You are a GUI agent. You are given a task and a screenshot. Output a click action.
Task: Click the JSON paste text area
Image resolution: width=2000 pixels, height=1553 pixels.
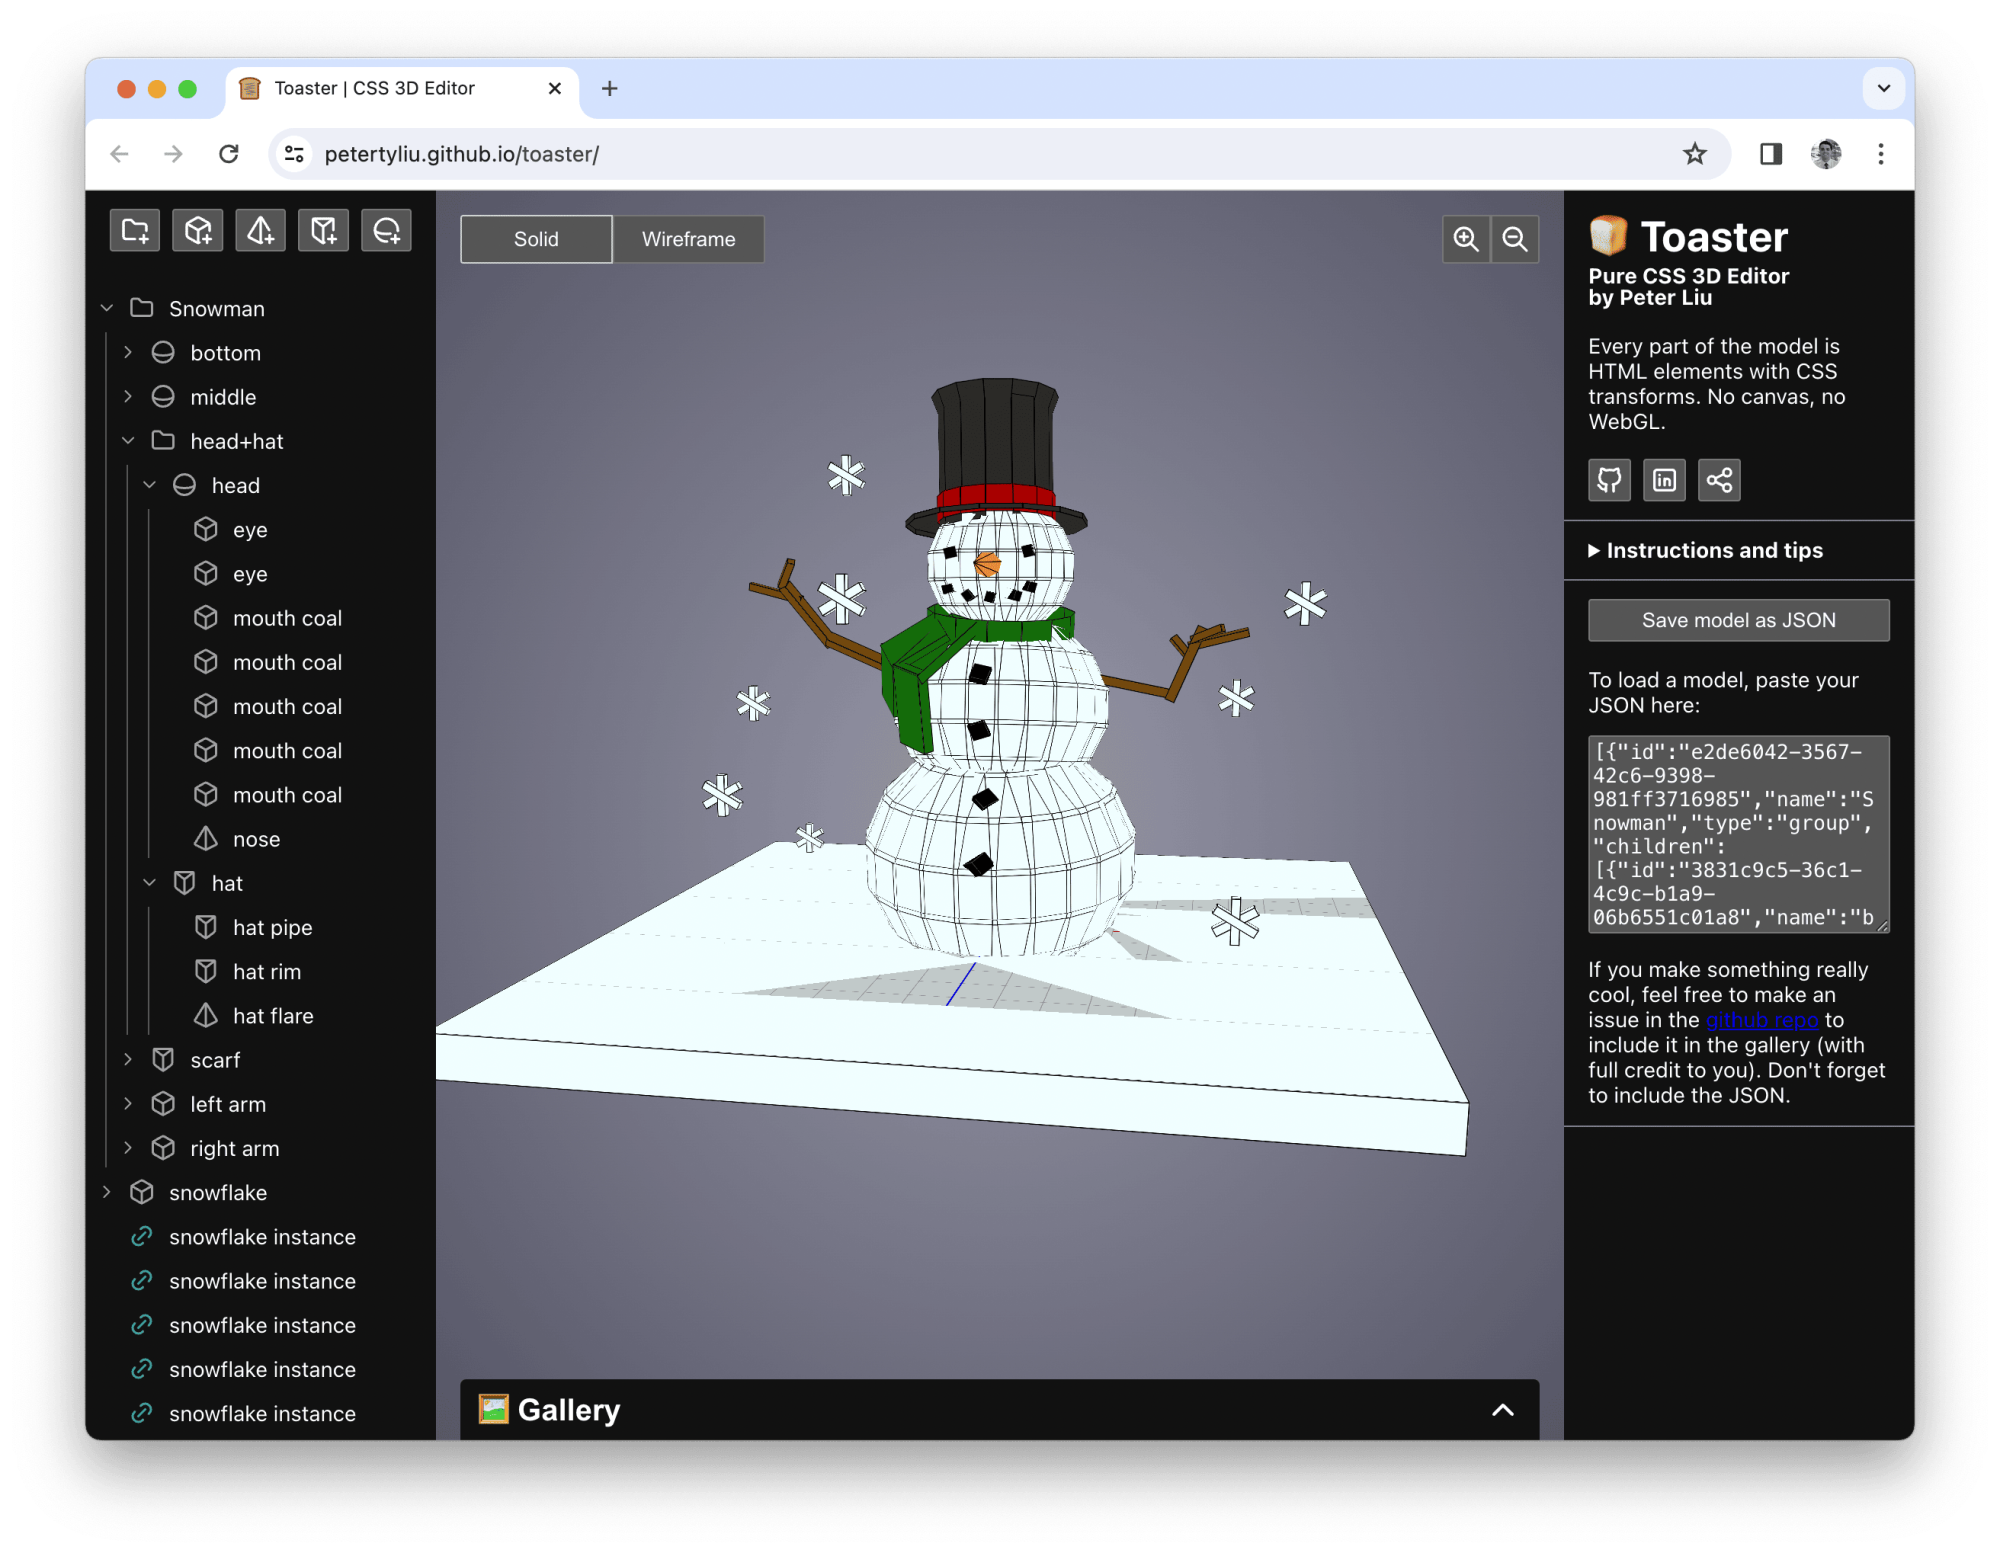coord(1738,834)
